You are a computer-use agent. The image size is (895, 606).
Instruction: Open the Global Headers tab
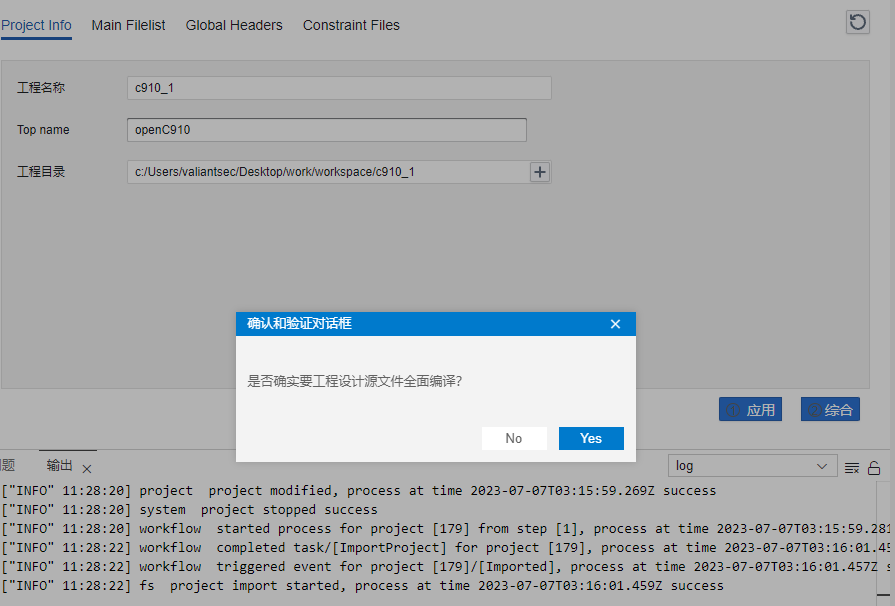(234, 25)
